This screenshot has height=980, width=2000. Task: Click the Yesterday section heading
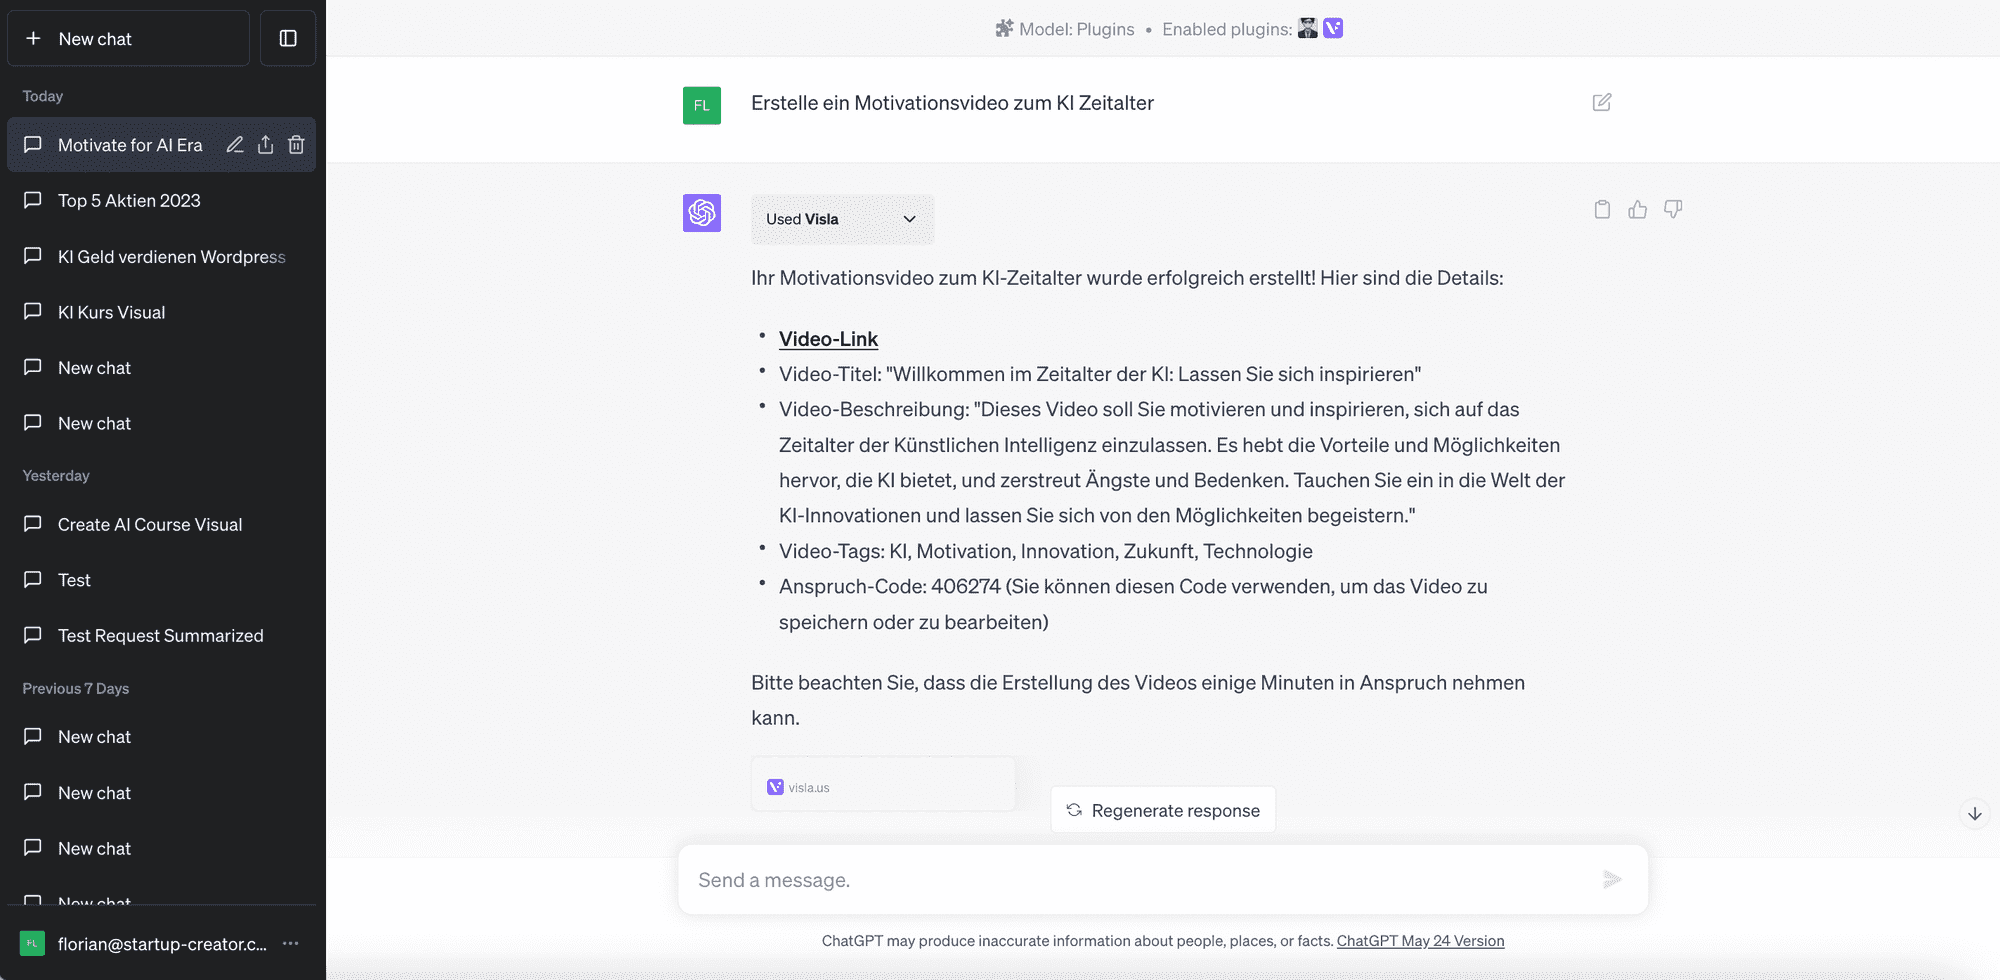click(56, 476)
